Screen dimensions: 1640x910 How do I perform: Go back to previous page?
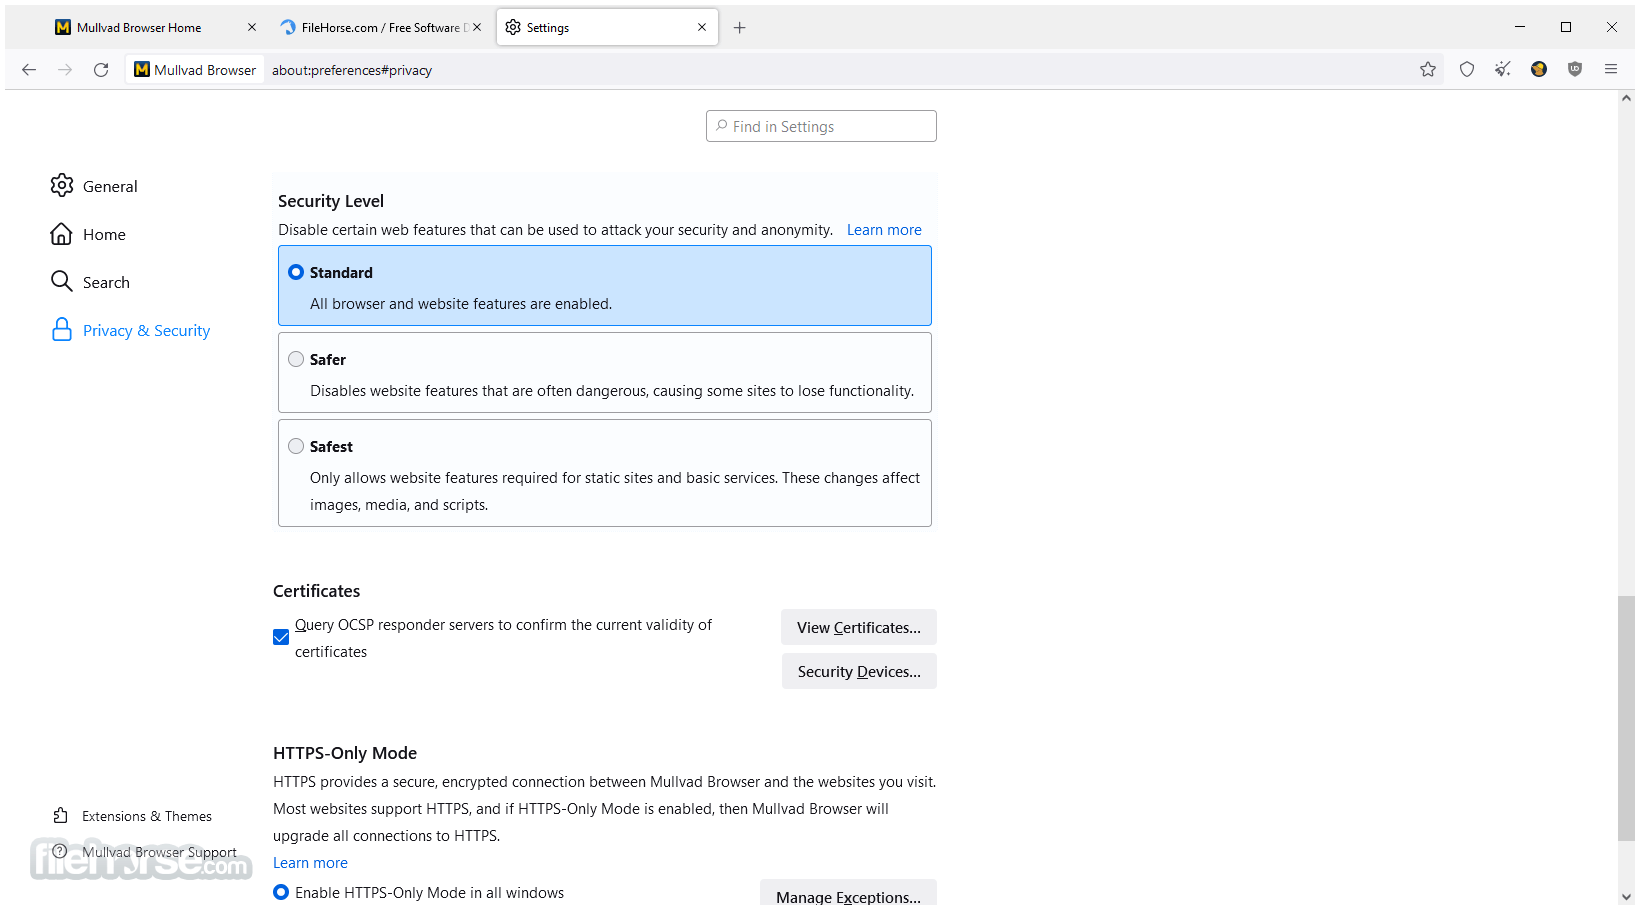click(29, 70)
